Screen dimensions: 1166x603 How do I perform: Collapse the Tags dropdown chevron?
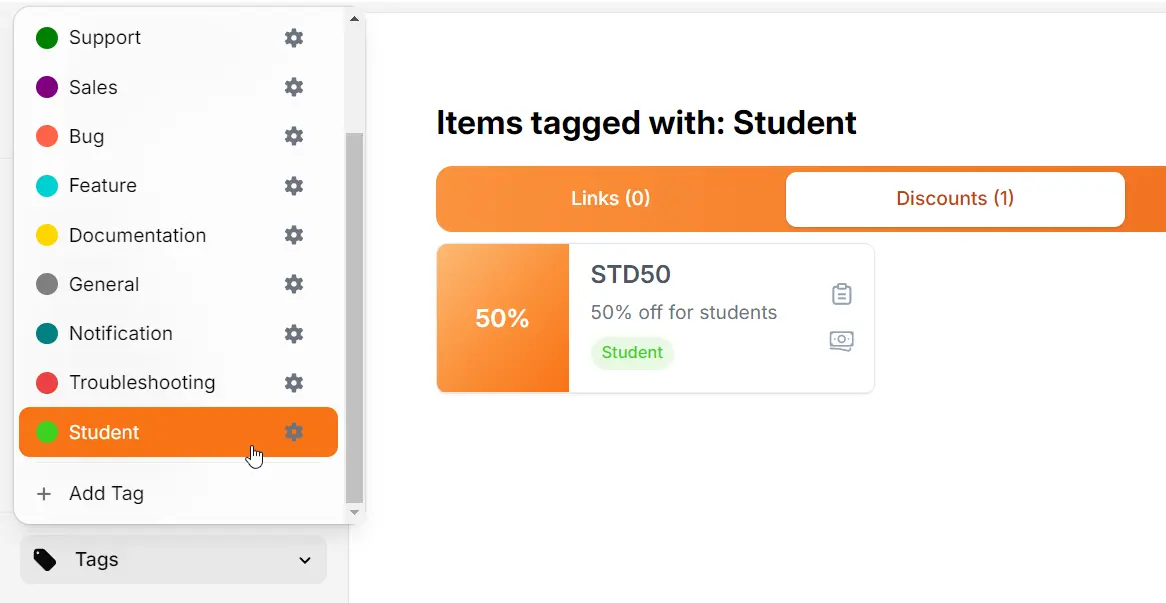click(305, 560)
